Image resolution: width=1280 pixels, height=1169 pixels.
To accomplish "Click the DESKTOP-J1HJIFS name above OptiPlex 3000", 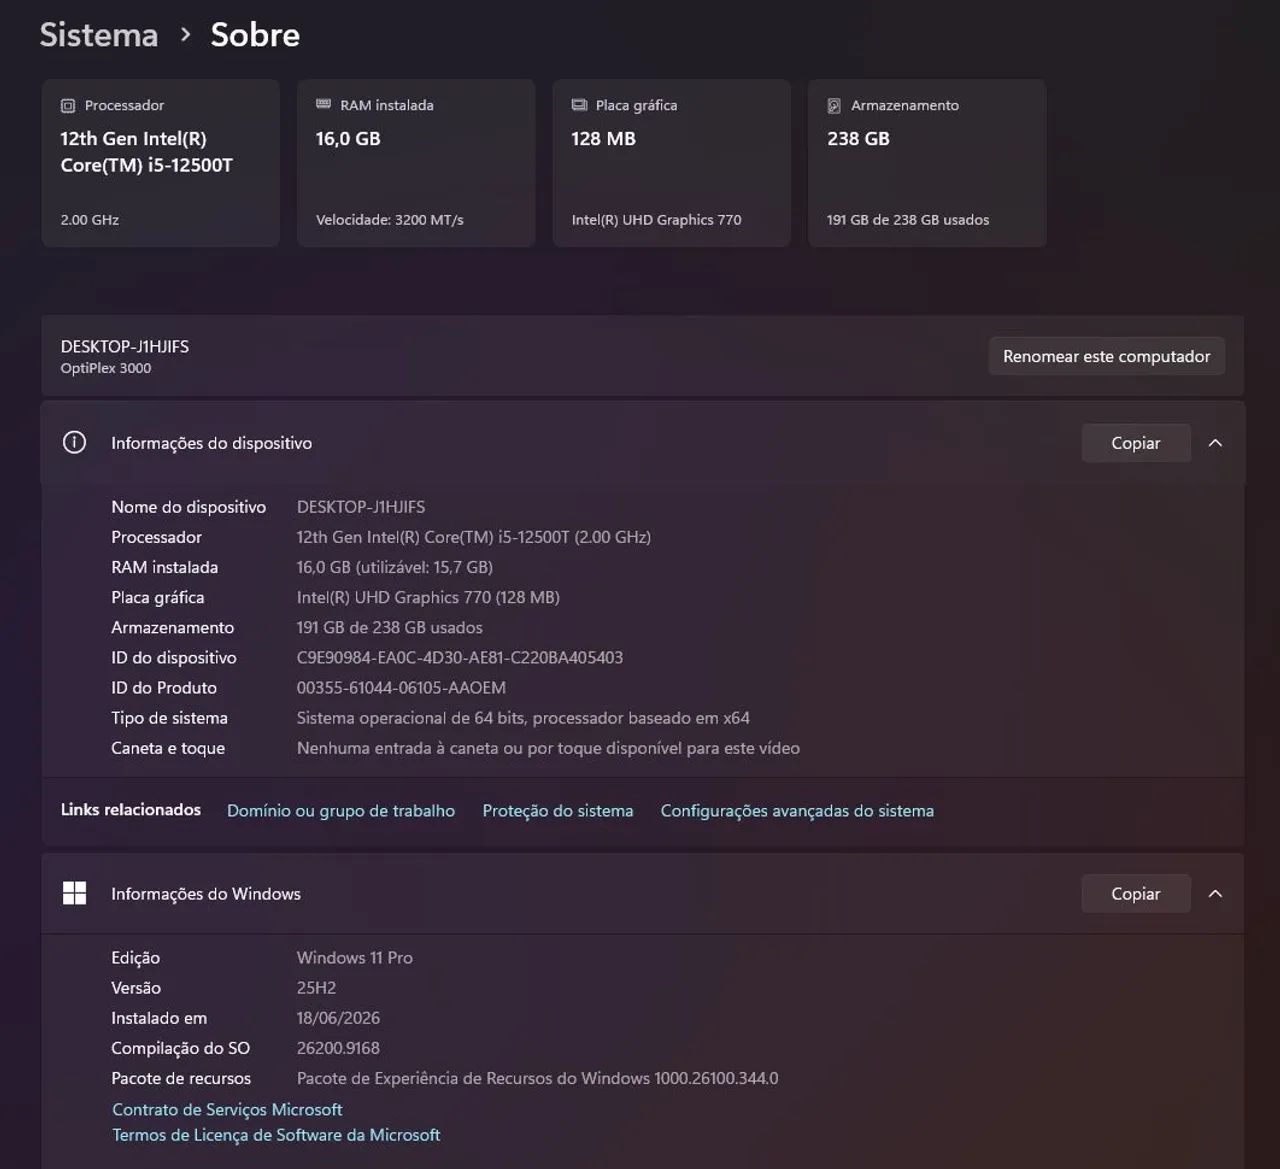I will tap(125, 347).
